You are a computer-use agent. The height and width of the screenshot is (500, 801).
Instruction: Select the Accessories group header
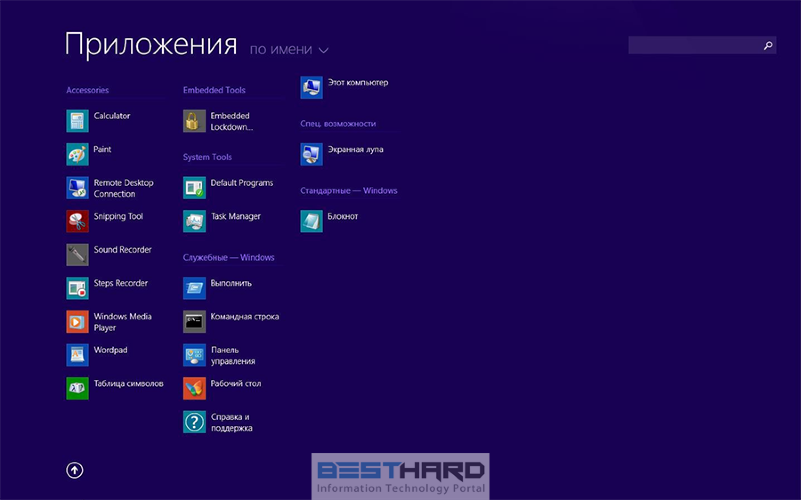pyautogui.click(x=87, y=90)
